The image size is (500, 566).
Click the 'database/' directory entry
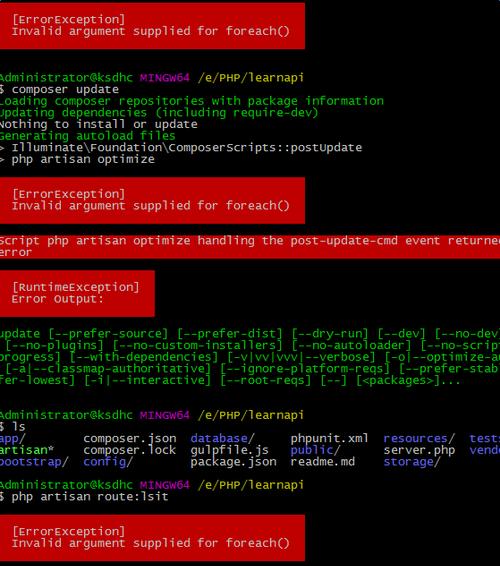pyautogui.click(x=222, y=438)
